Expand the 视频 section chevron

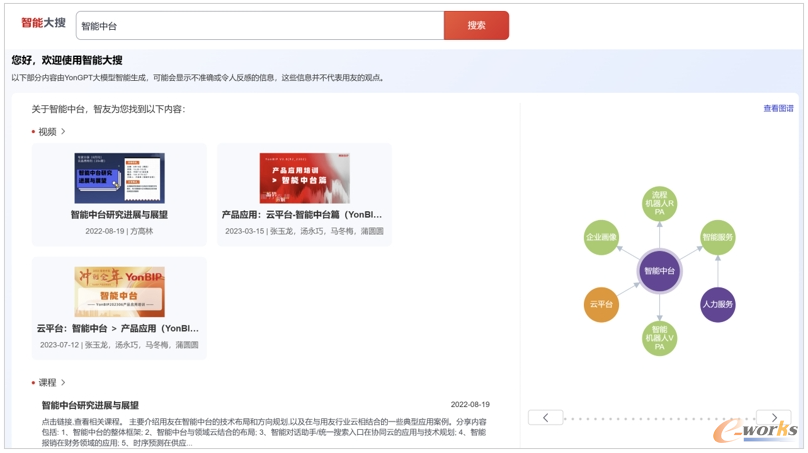point(63,131)
